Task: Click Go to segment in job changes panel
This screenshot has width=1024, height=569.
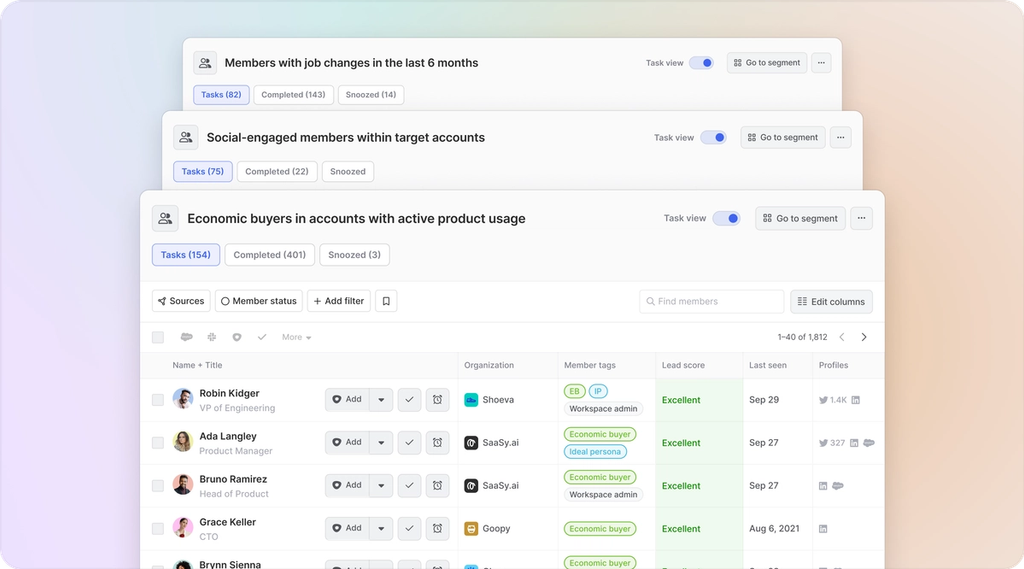Action: 767,63
